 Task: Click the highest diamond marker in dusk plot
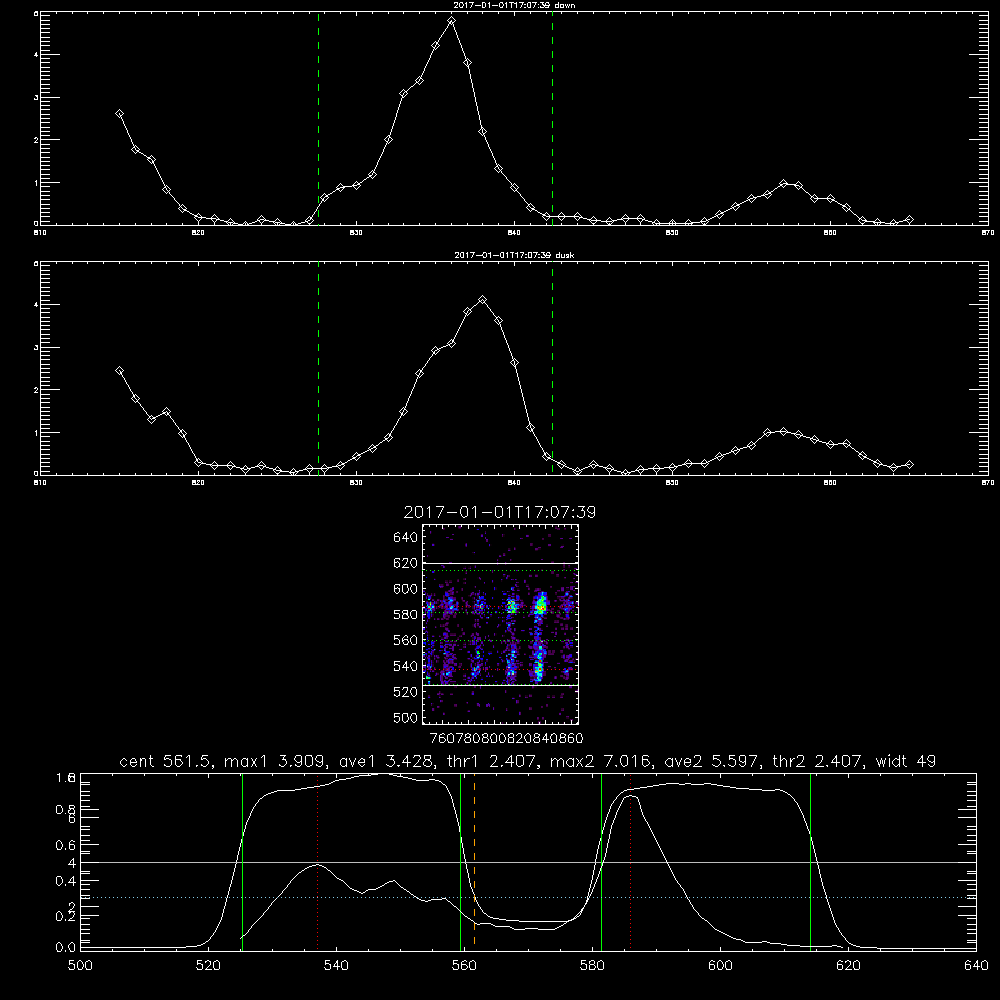(x=483, y=299)
